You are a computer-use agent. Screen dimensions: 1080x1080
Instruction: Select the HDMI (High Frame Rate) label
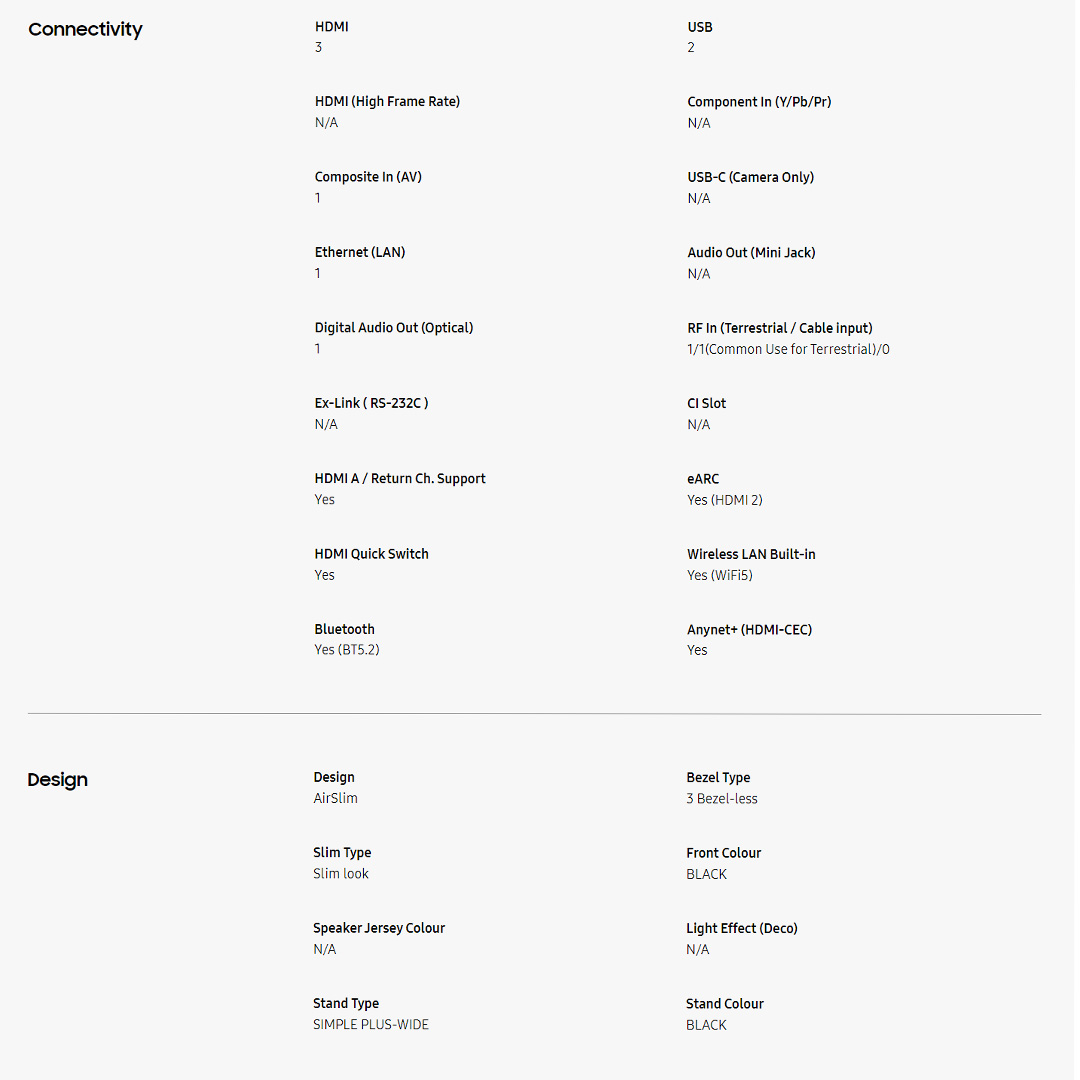point(387,102)
